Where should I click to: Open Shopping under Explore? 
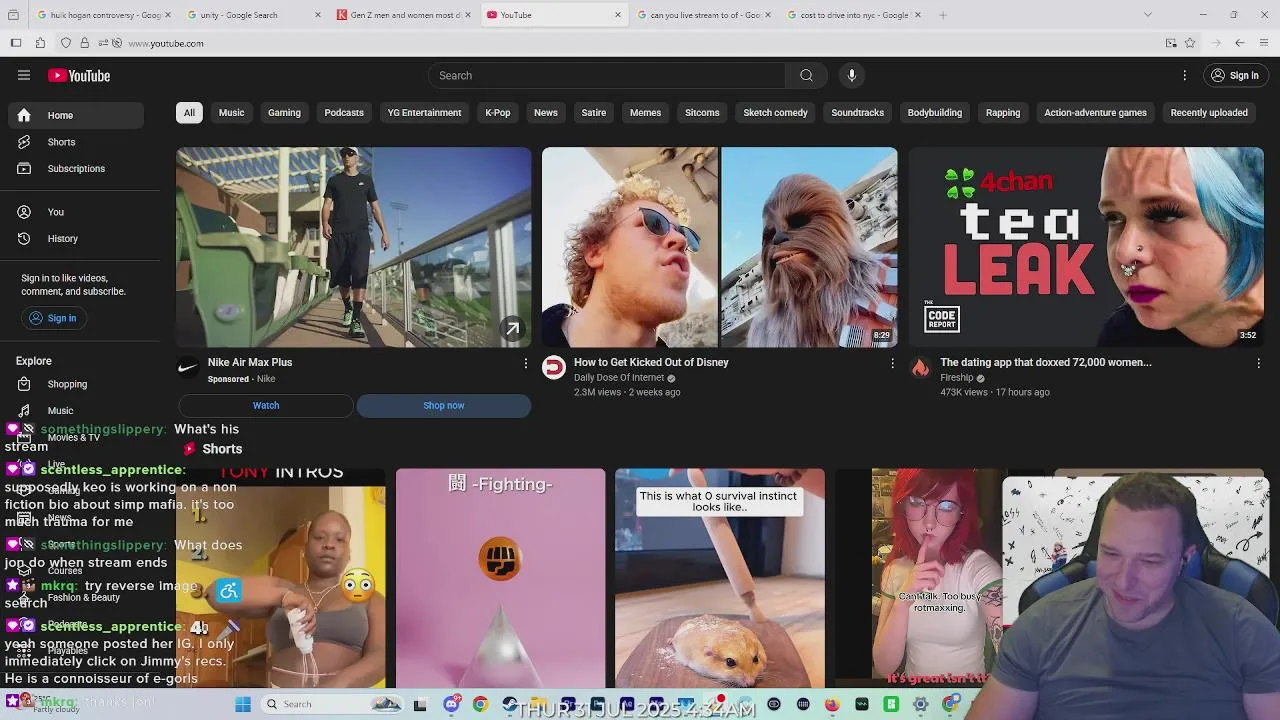[x=76, y=384]
